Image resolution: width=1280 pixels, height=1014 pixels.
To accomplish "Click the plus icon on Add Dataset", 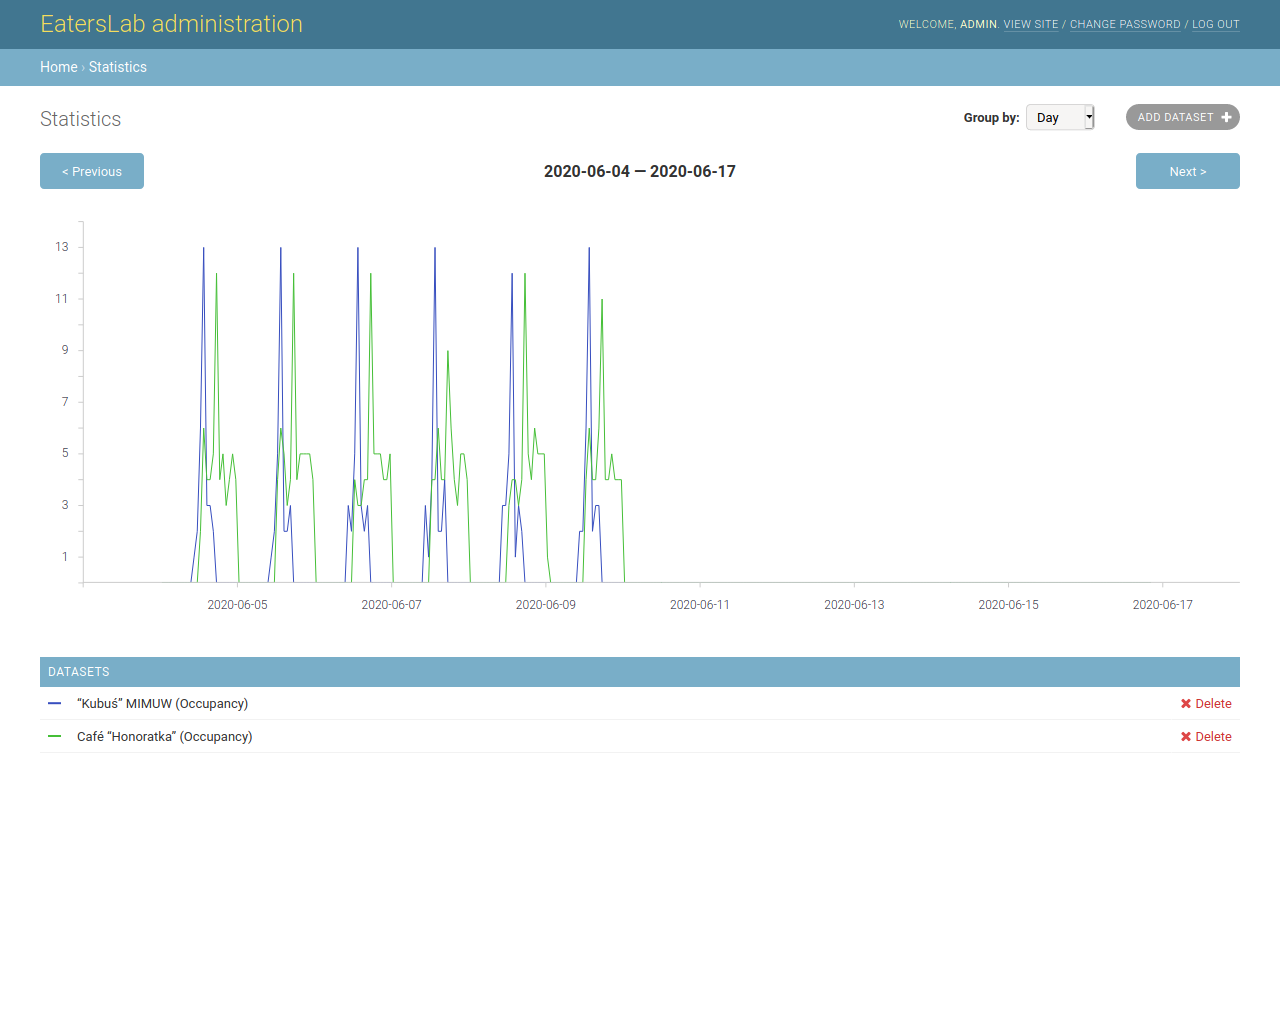I will [1226, 117].
